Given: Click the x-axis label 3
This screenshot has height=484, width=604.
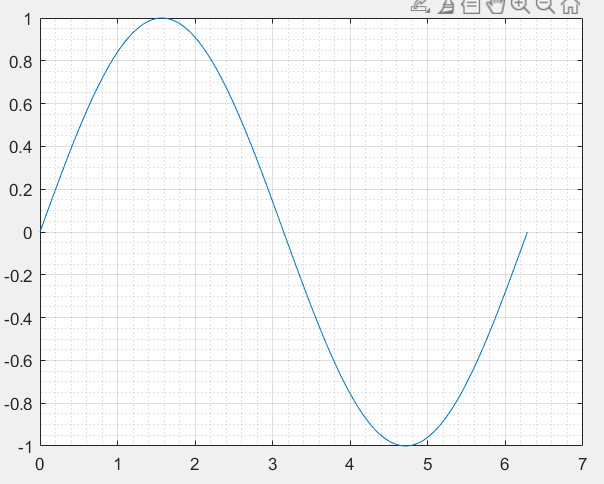Looking at the screenshot, I should coord(273,465).
